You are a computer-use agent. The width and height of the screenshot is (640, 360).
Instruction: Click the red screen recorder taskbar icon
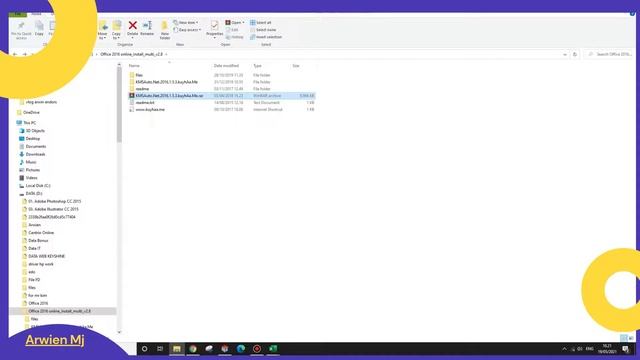[257, 349]
